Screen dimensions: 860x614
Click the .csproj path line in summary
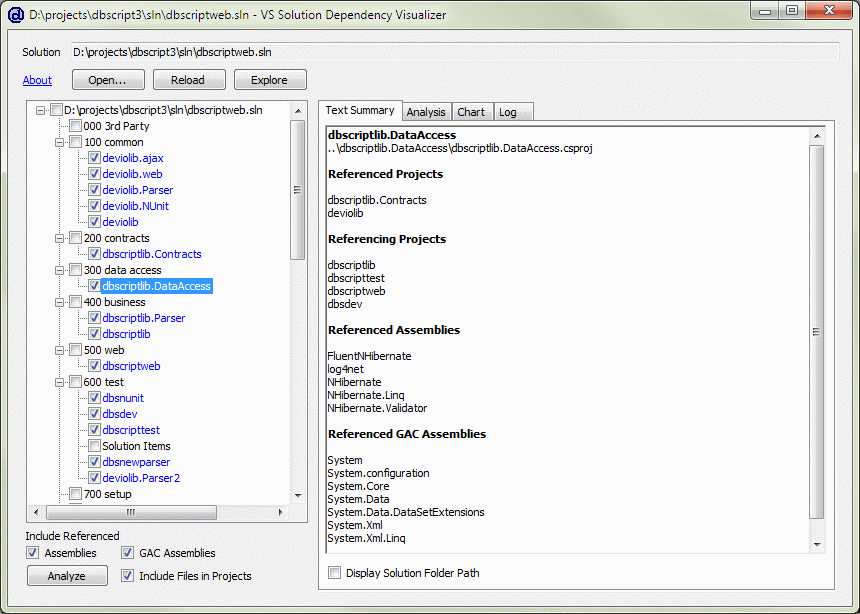(460, 148)
